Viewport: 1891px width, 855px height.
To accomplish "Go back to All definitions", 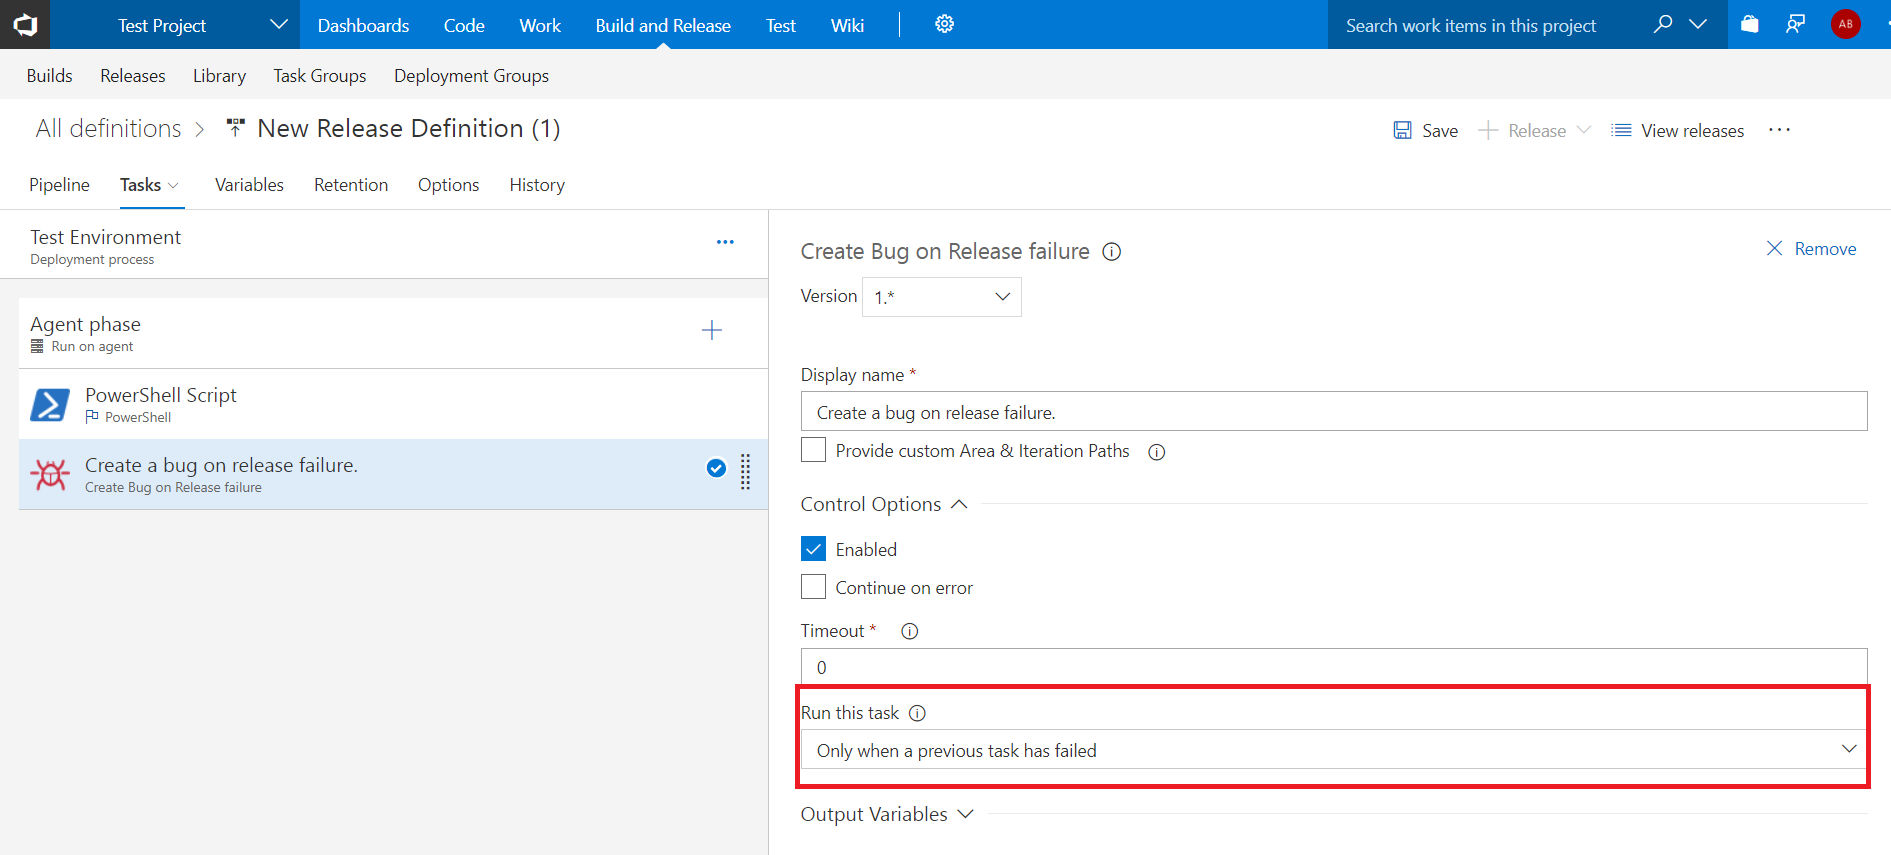I will 109,128.
